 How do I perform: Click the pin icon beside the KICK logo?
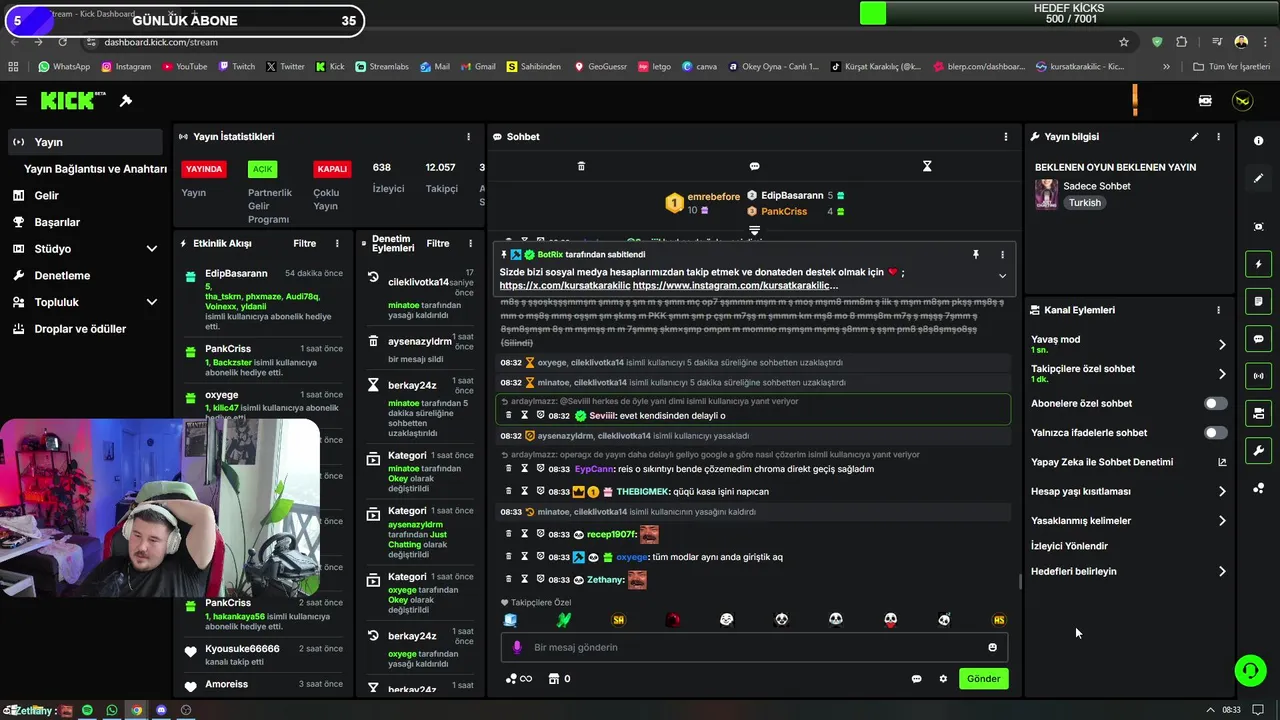pos(126,101)
